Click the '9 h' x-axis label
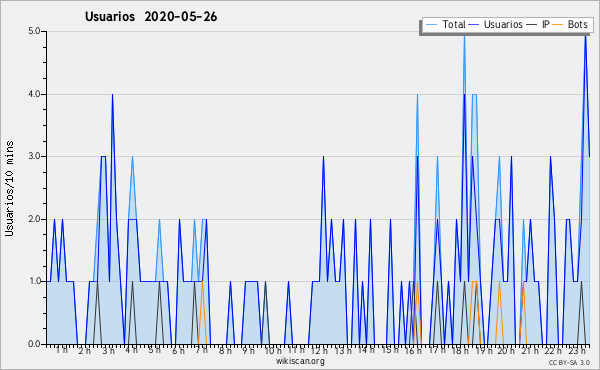Screen dimensions: 600x370 [248, 351]
